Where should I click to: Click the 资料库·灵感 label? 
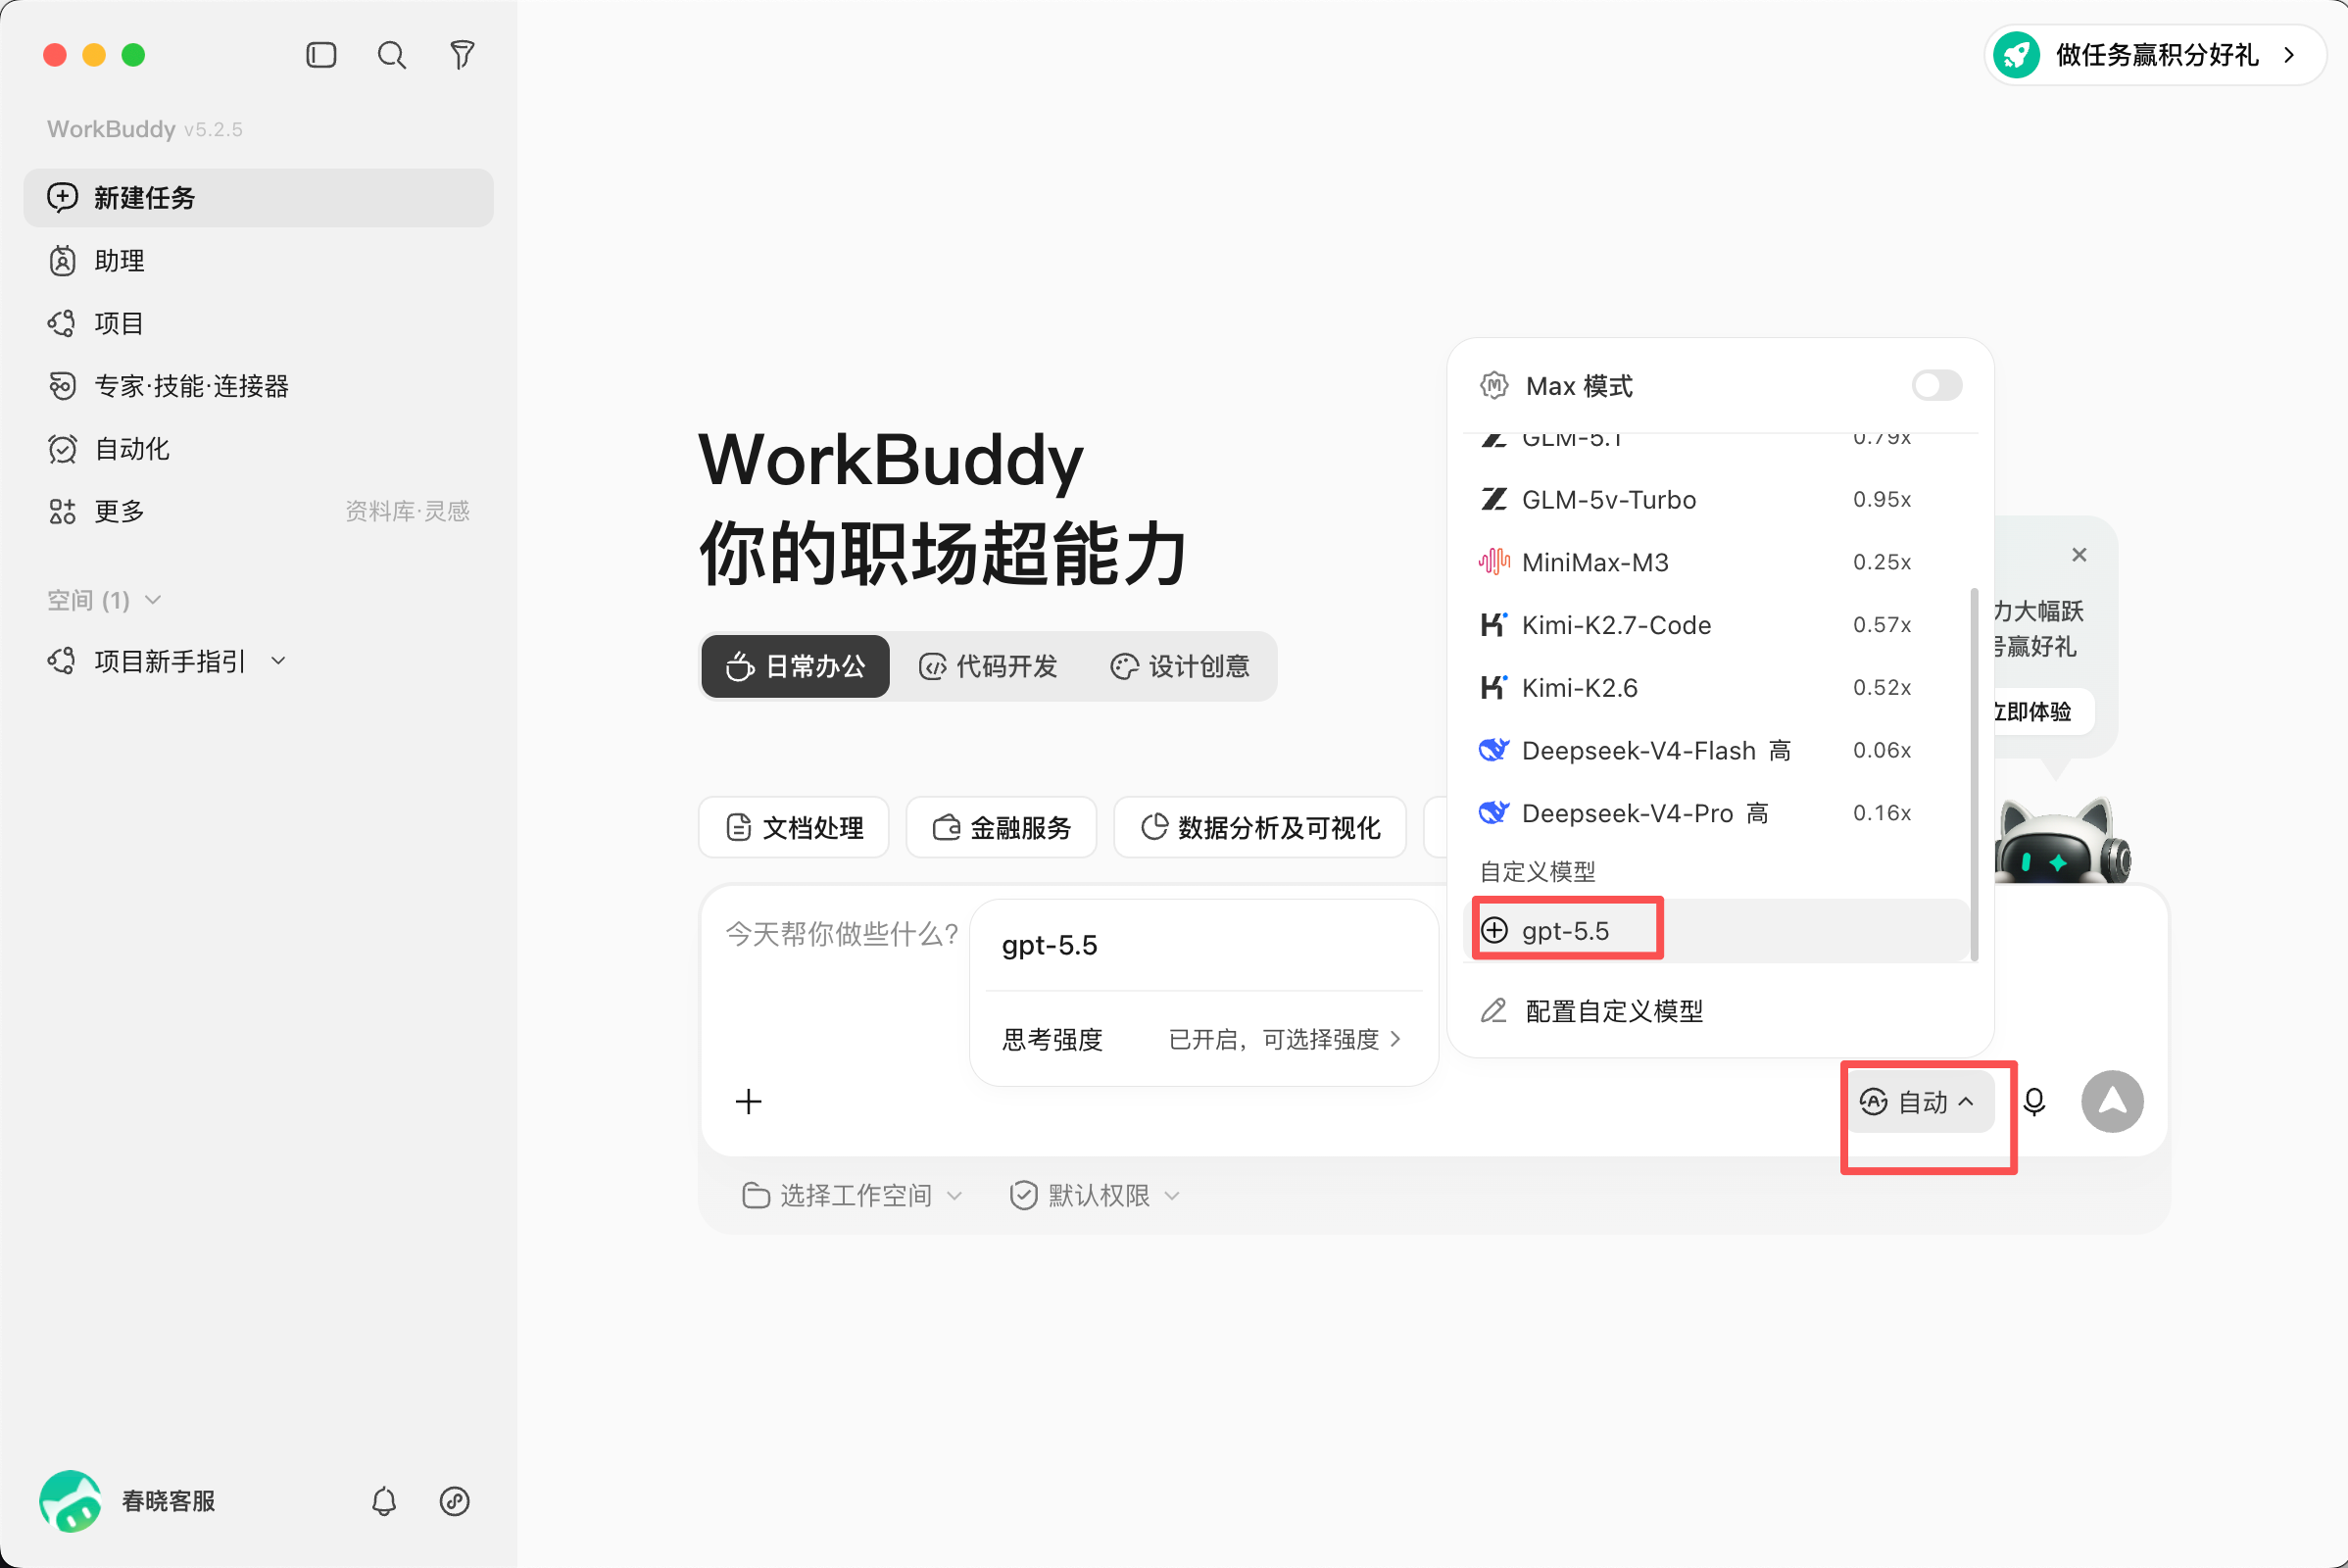click(407, 511)
